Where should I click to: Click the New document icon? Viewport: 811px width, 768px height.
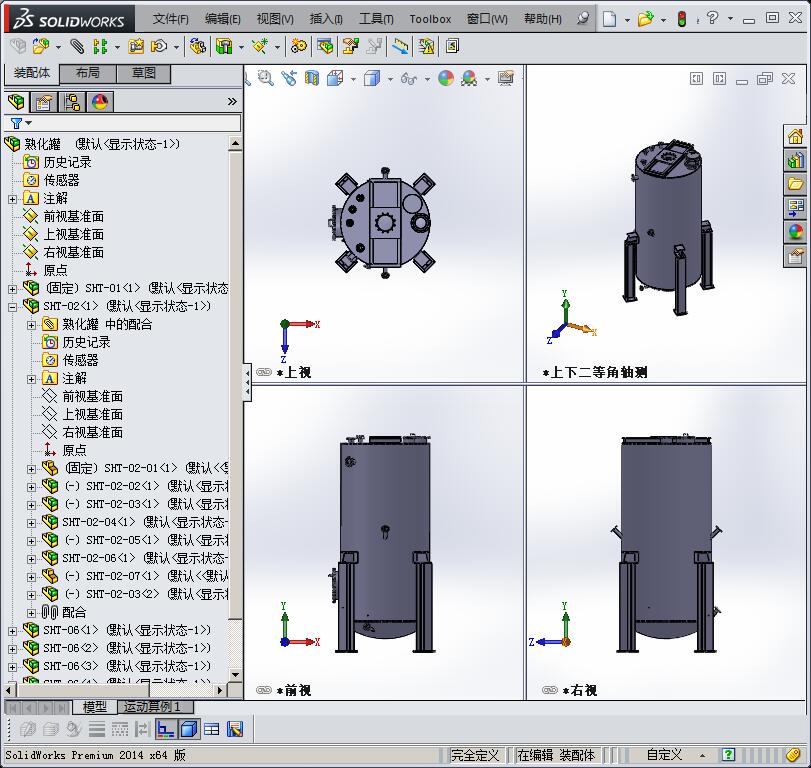click(x=610, y=19)
